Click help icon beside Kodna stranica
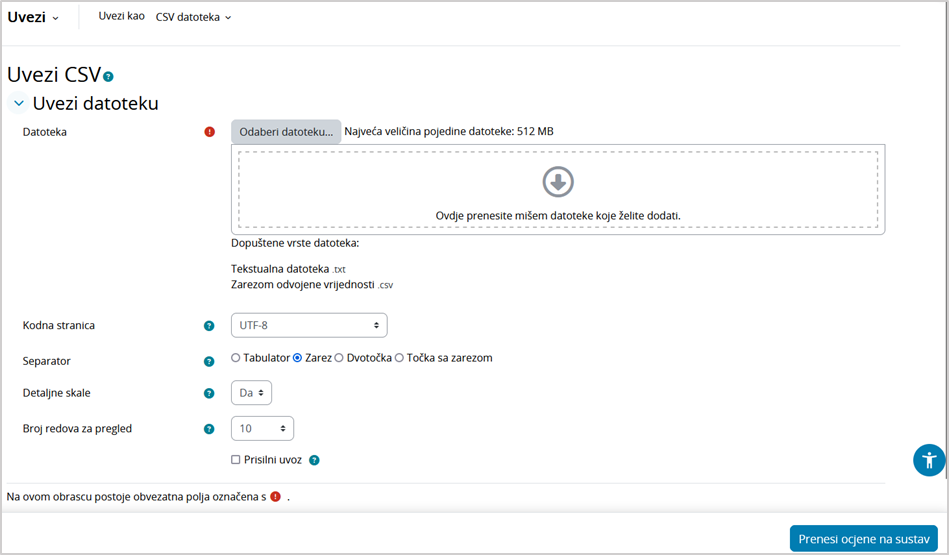Viewport: 949px width, 555px height. [209, 326]
